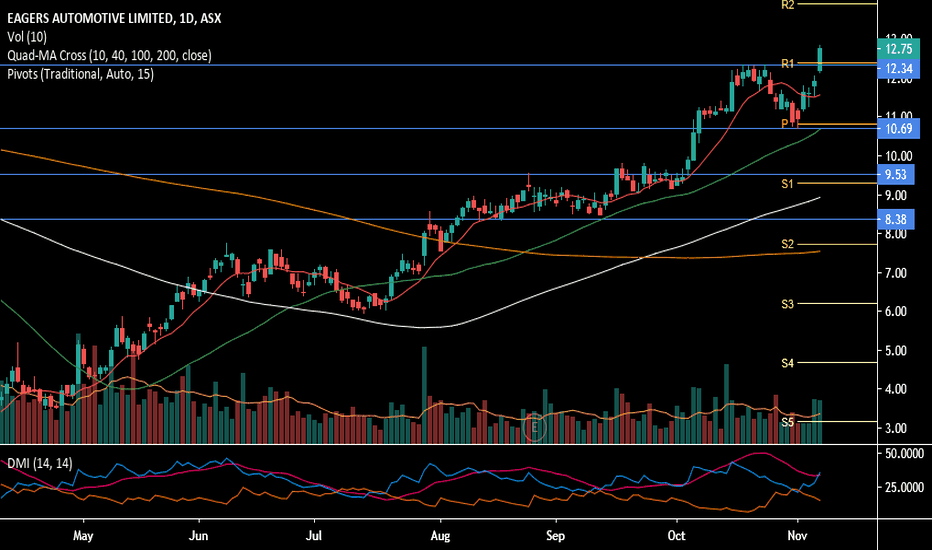Click the Jun label on time axis
The width and height of the screenshot is (932, 550).
(x=199, y=536)
